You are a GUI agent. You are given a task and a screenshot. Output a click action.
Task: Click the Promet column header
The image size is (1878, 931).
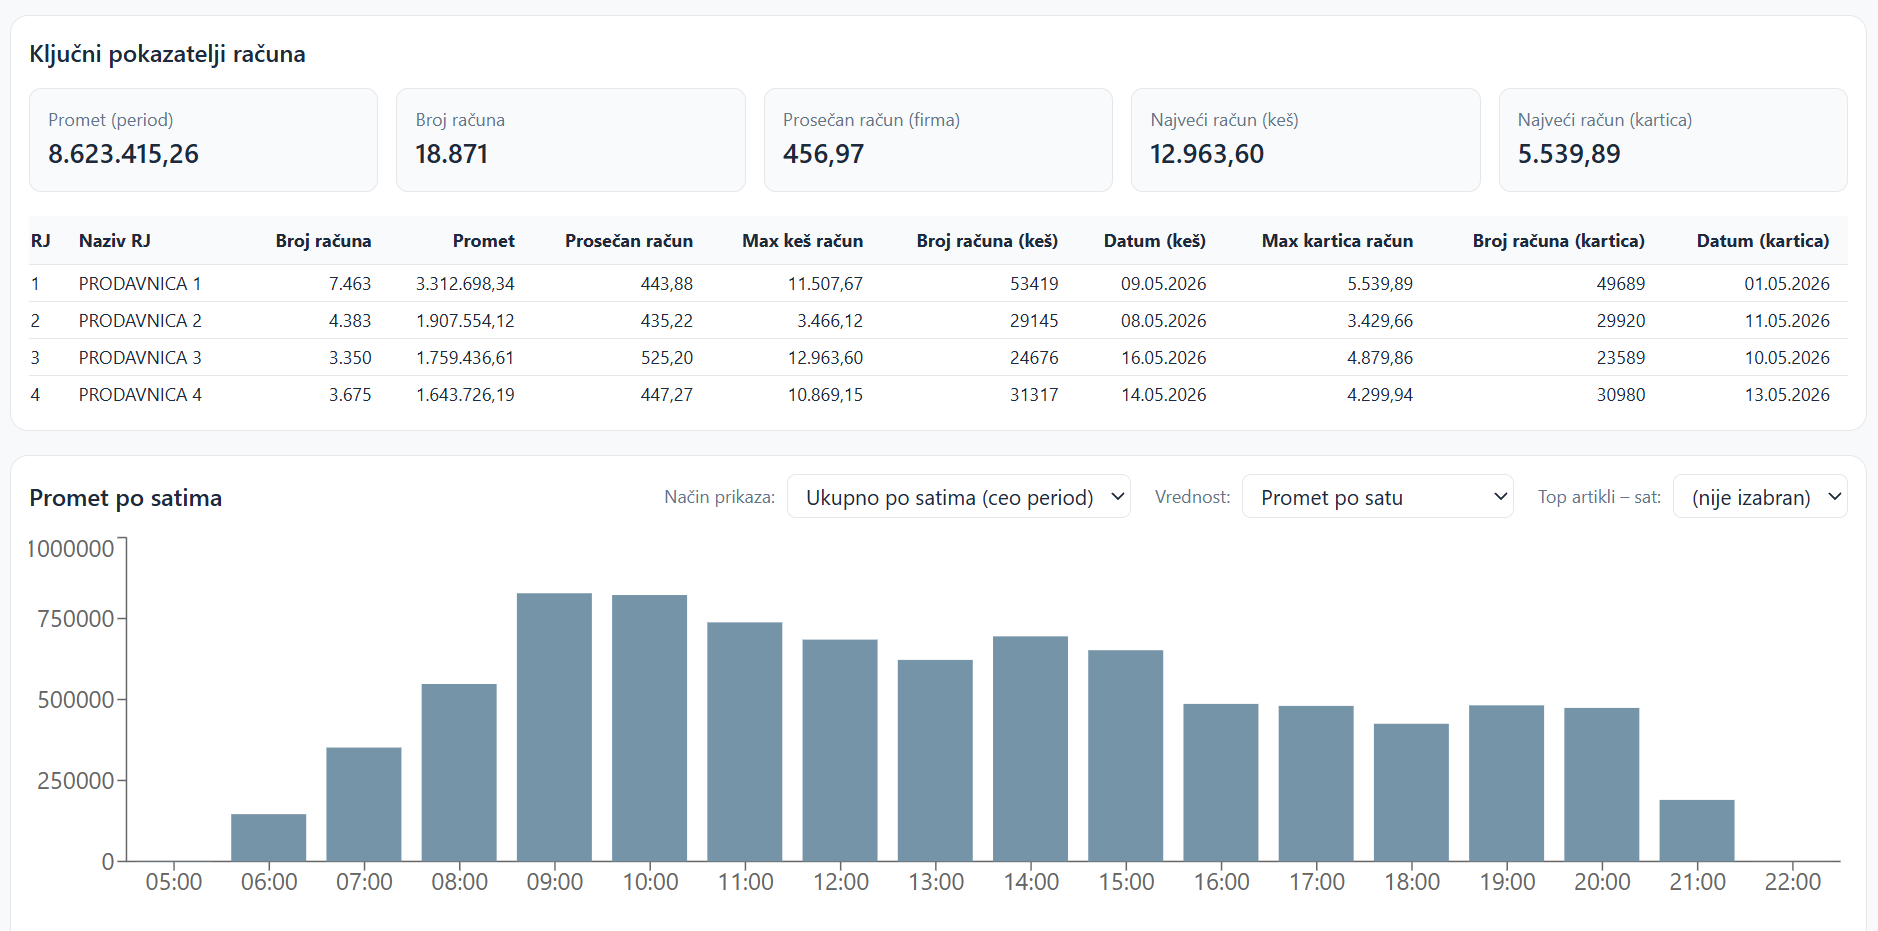[x=483, y=241]
